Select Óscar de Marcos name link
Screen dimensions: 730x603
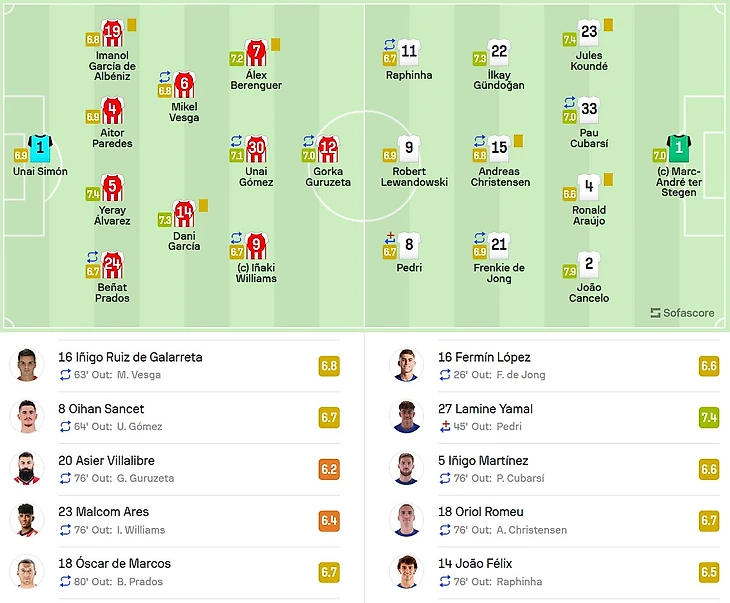(115, 563)
